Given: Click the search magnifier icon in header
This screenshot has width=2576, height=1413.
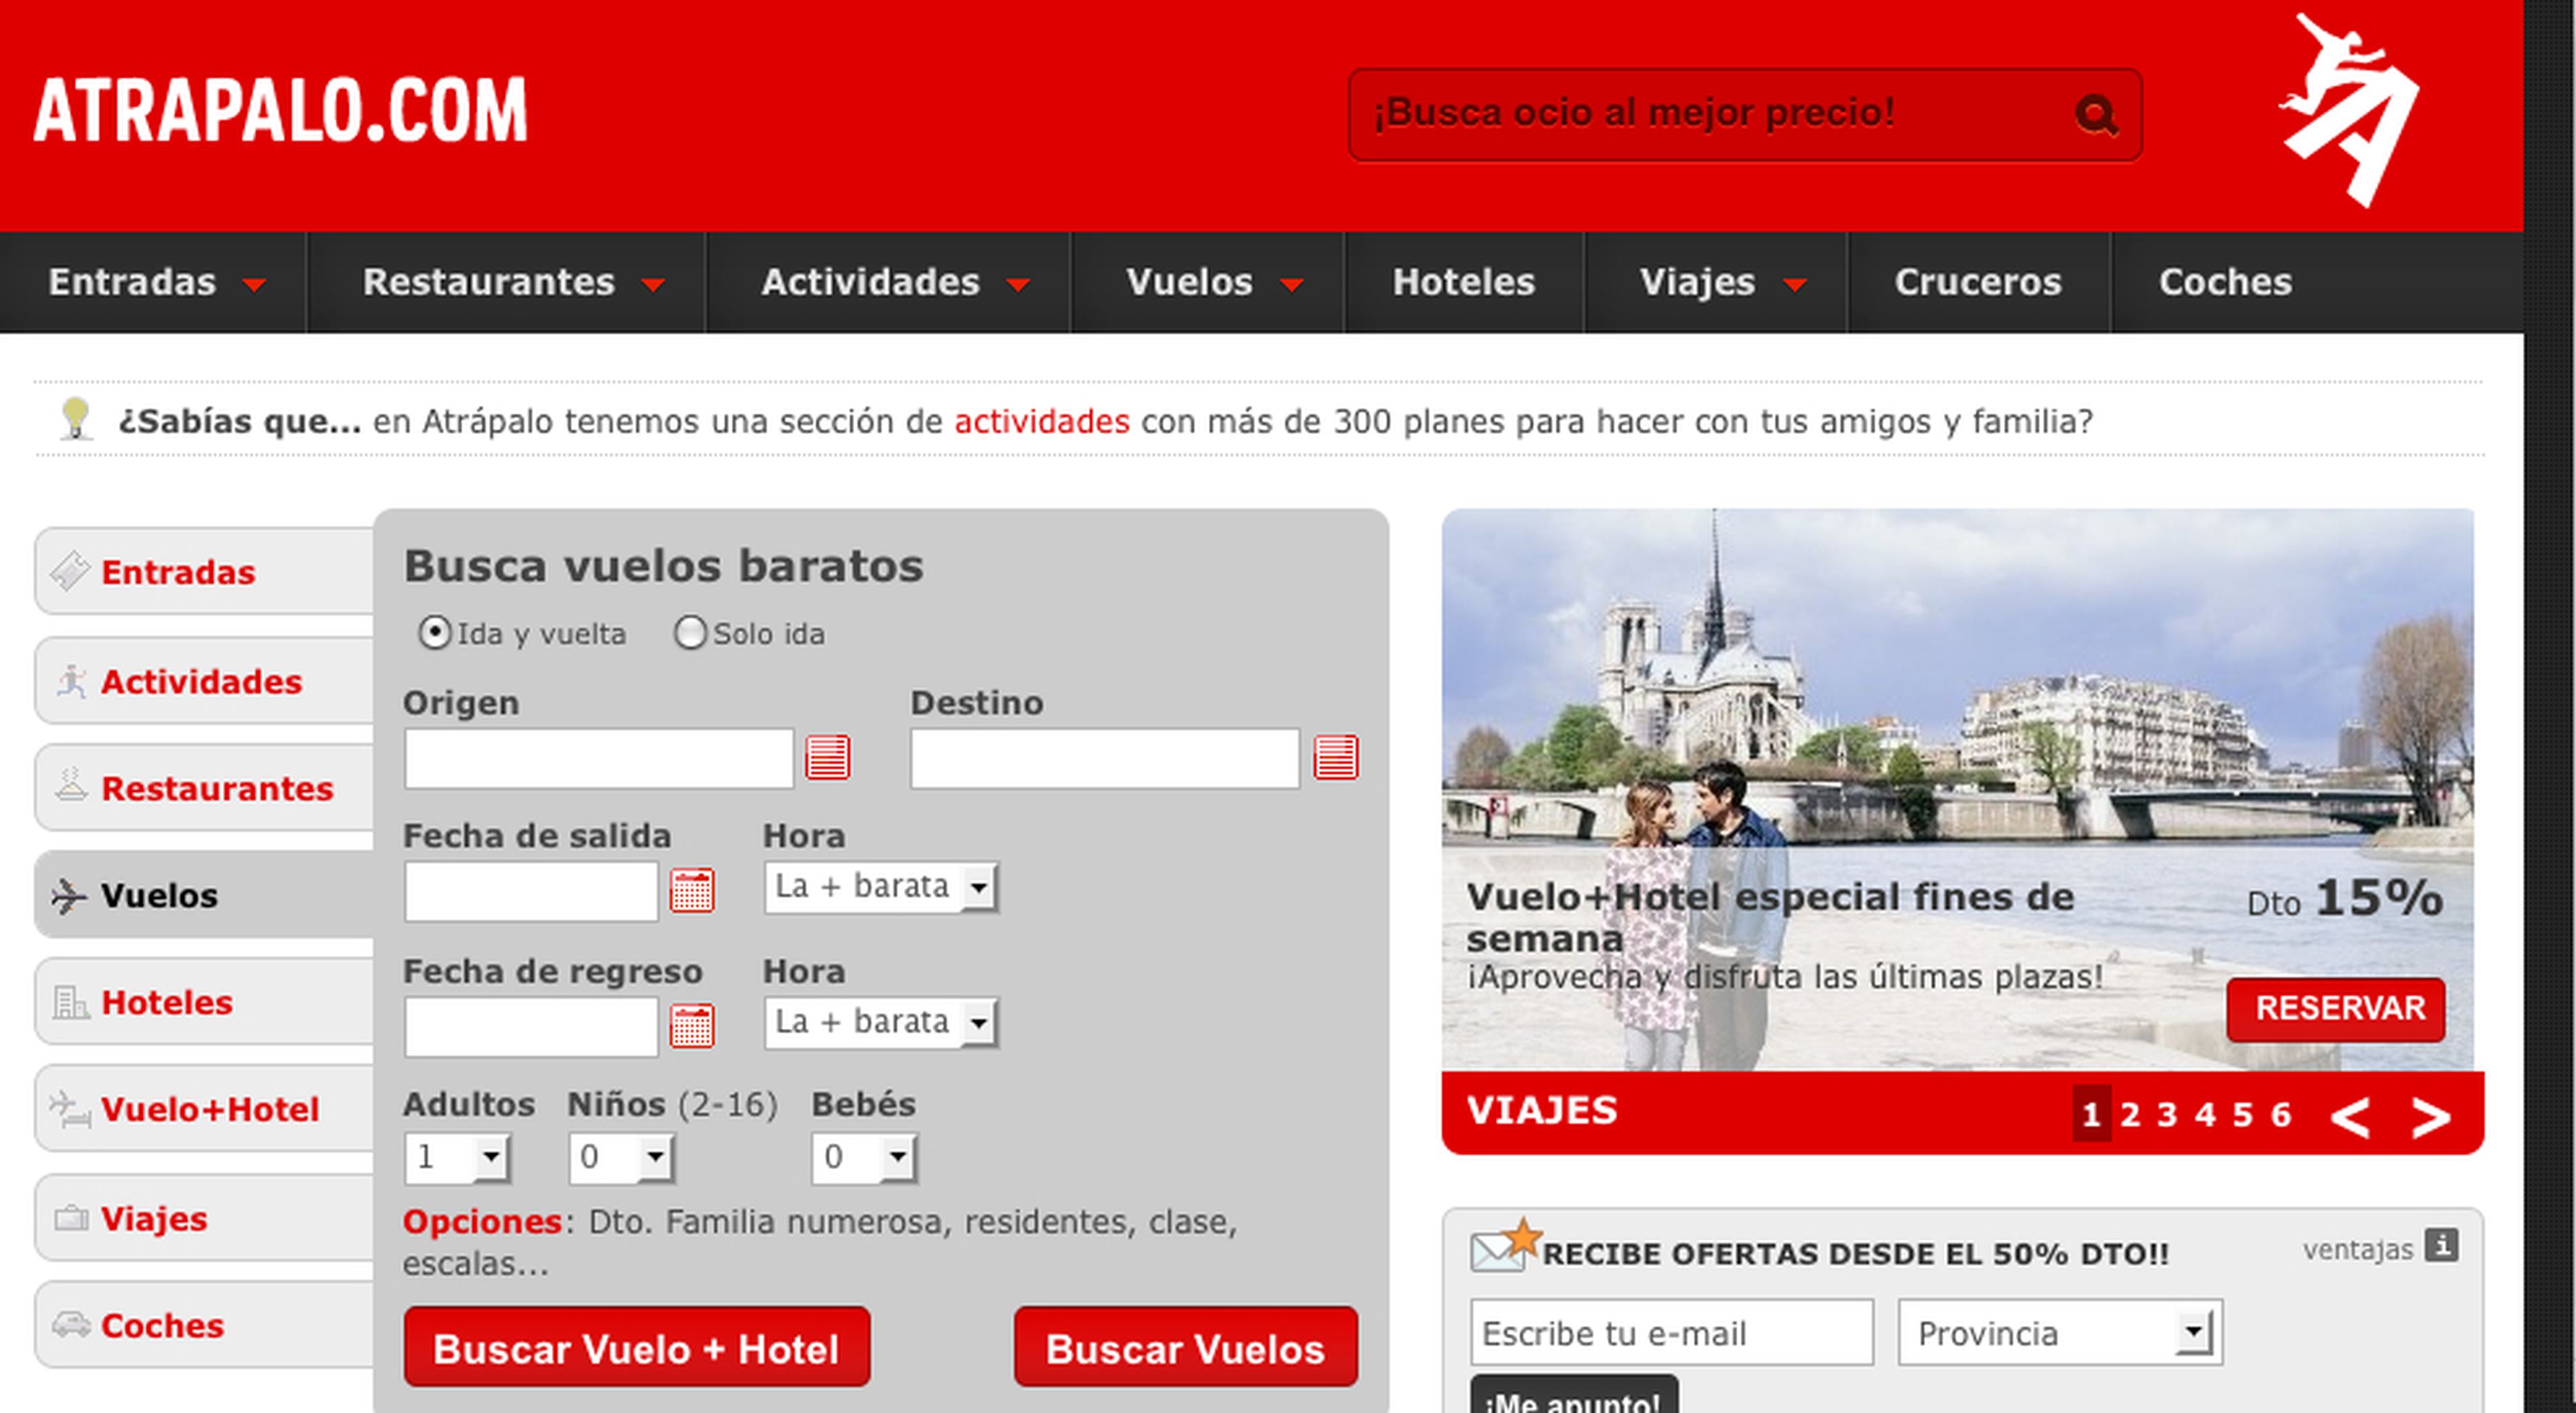Looking at the screenshot, I should tap(2096, 115).
